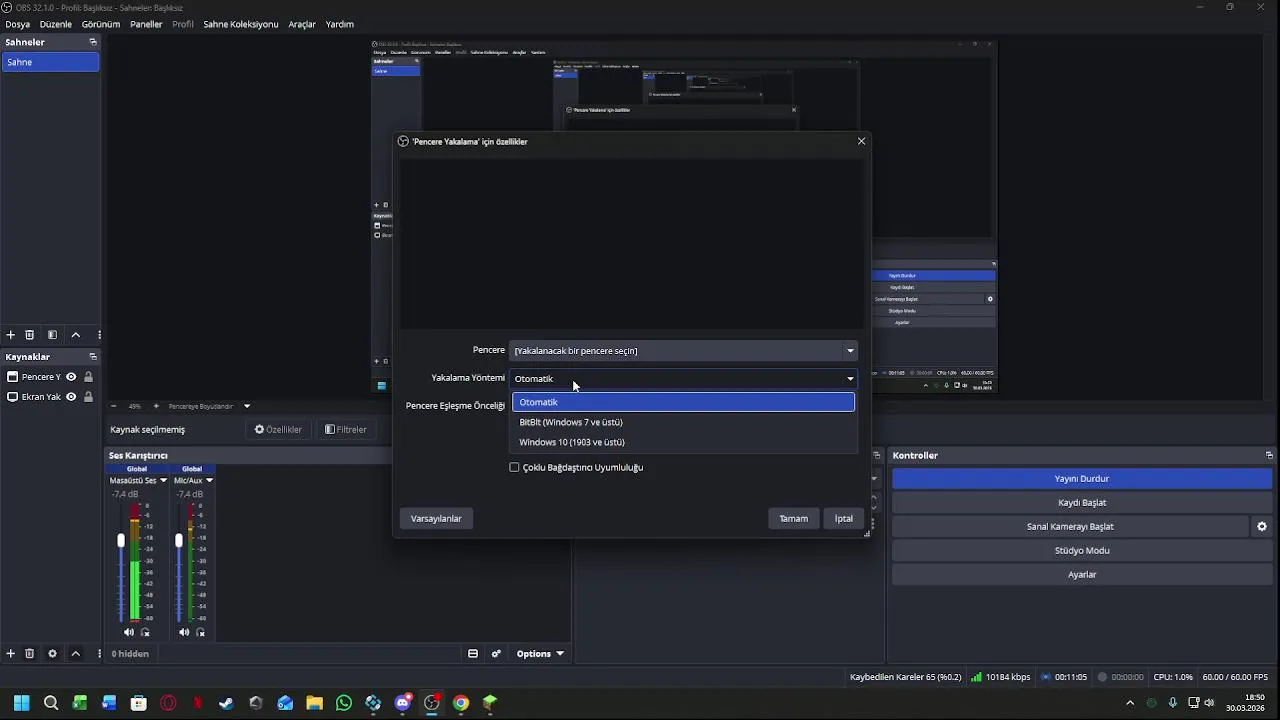Open scene filters icon in the Sahneler toolbar
Screen dimensions: 1280x720
pyautogui.click(x=52, y=335)
